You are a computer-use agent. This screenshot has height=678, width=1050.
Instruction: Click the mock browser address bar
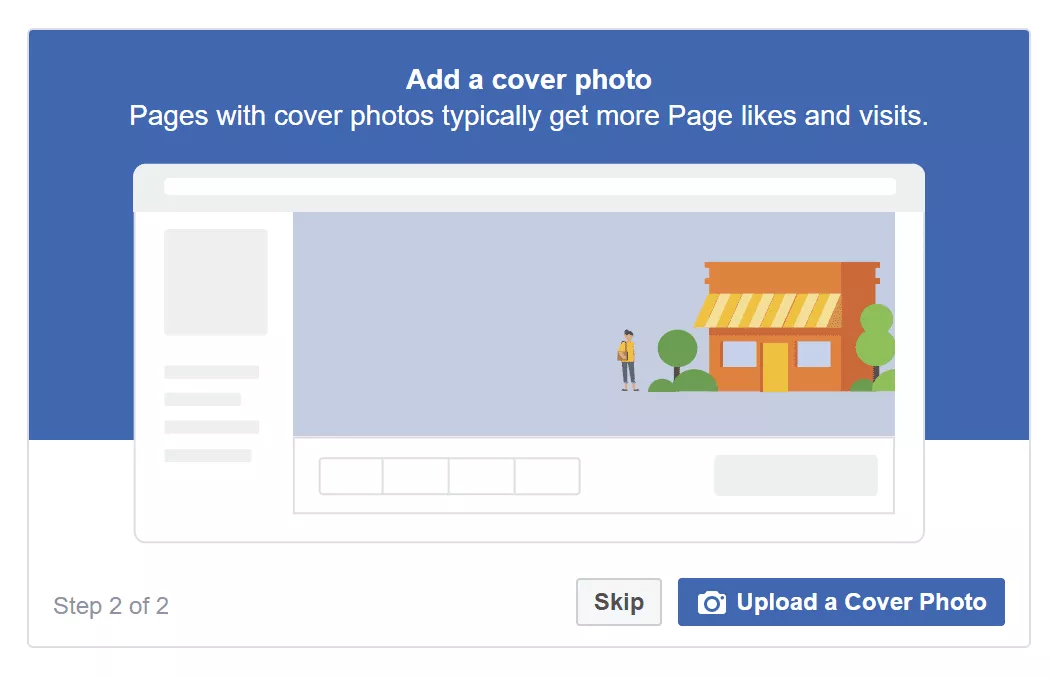[529, 187]
